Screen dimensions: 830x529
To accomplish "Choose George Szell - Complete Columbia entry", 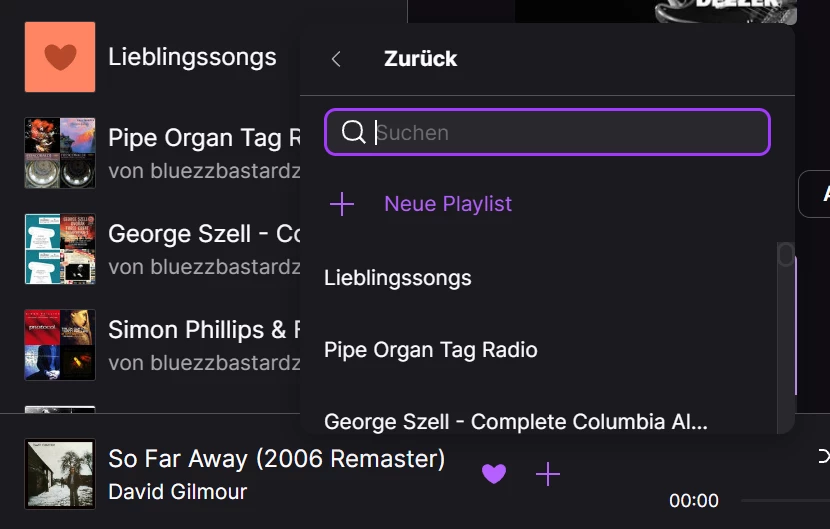I will (x=516, y=422).
